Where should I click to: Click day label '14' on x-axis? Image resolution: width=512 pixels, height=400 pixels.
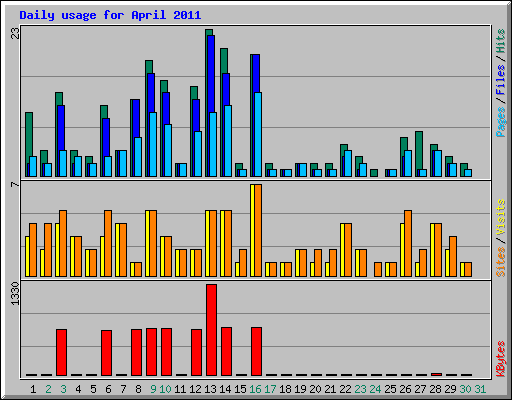pos(225,389)
